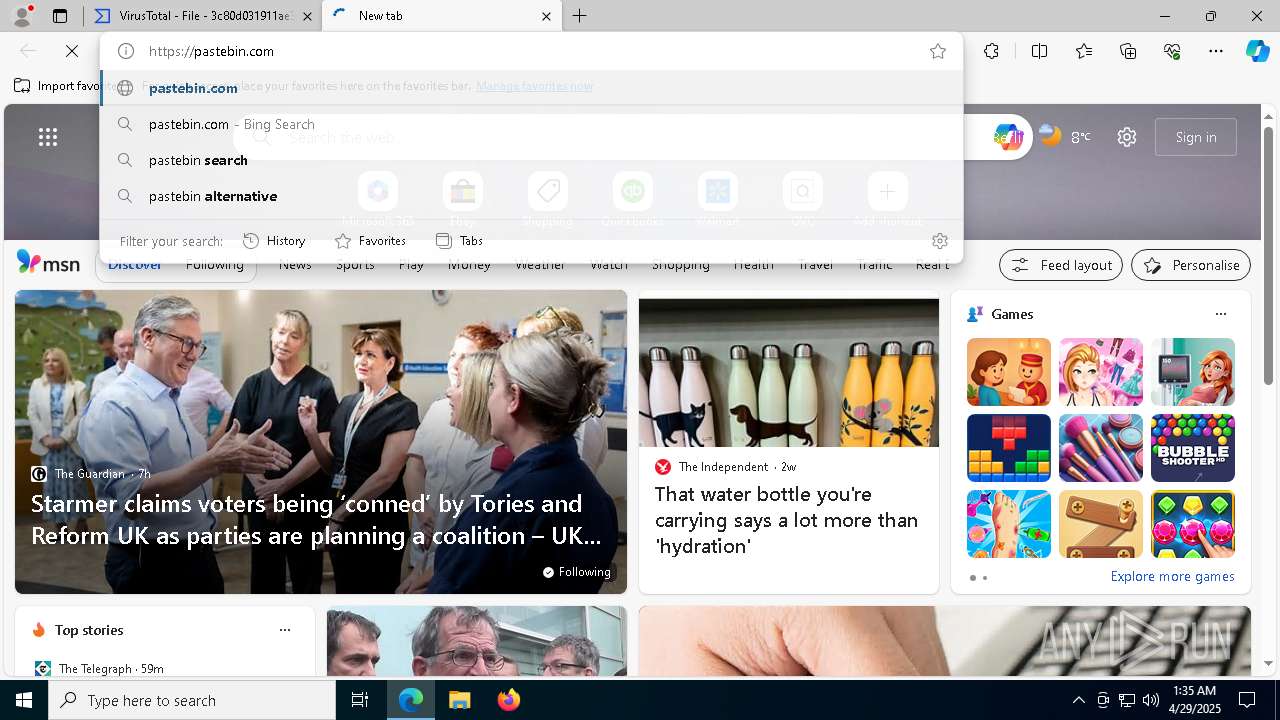The image size is (1280, 720).
Task: Open Top stories more options
Action: tap(285, 630)
